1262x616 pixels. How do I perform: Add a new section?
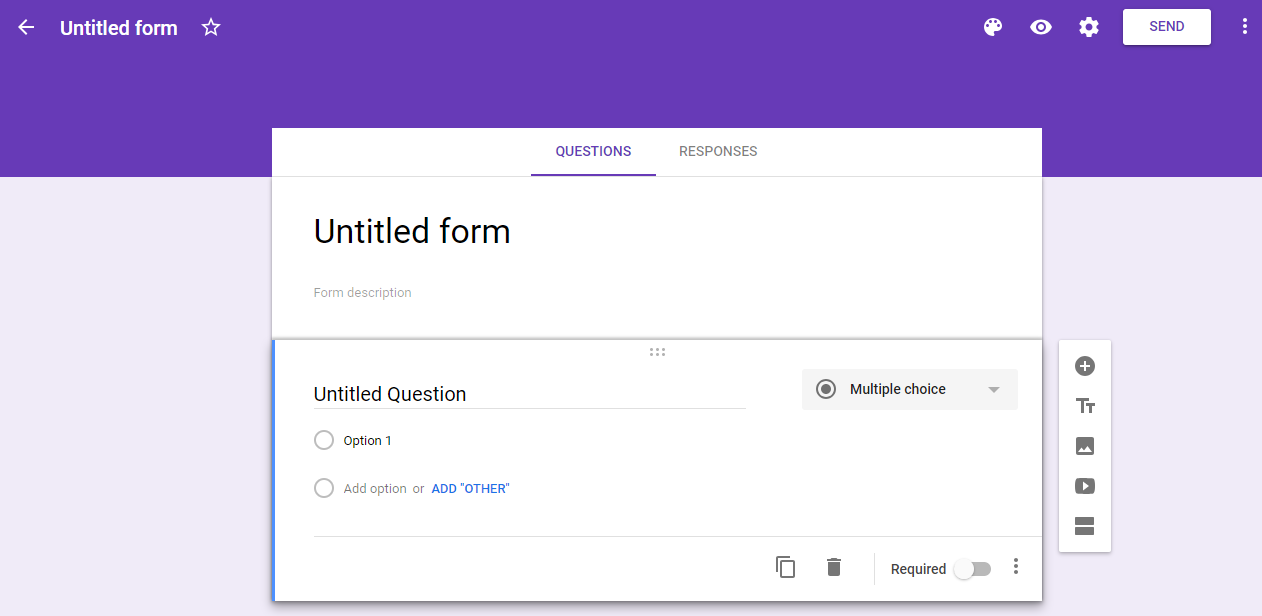point(1085,526)
